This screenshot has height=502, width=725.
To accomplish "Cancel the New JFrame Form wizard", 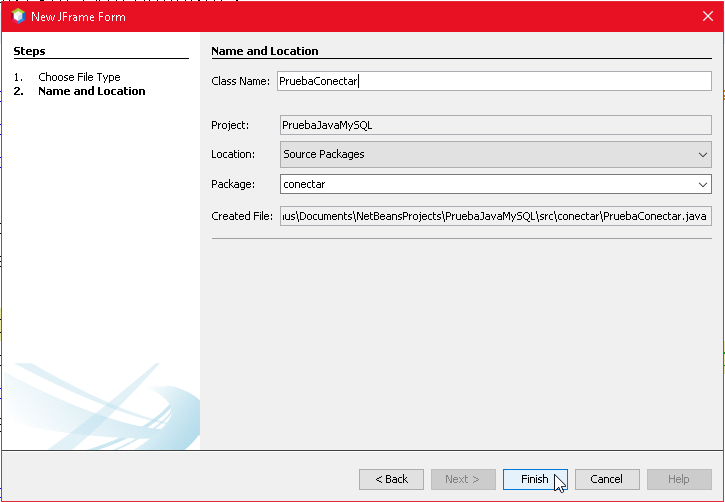I will coord(607,479).
